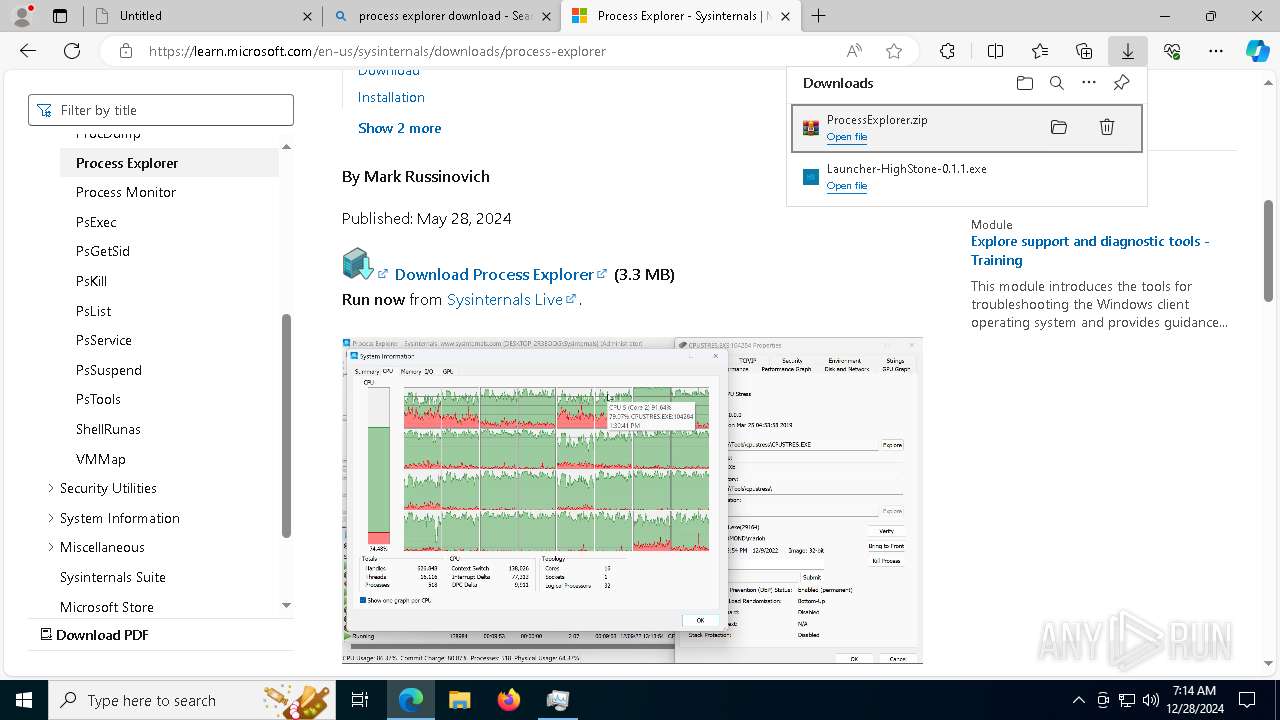1280x720 pixels.
Task: Focus the Filter by title field
Action: (161, 110)
